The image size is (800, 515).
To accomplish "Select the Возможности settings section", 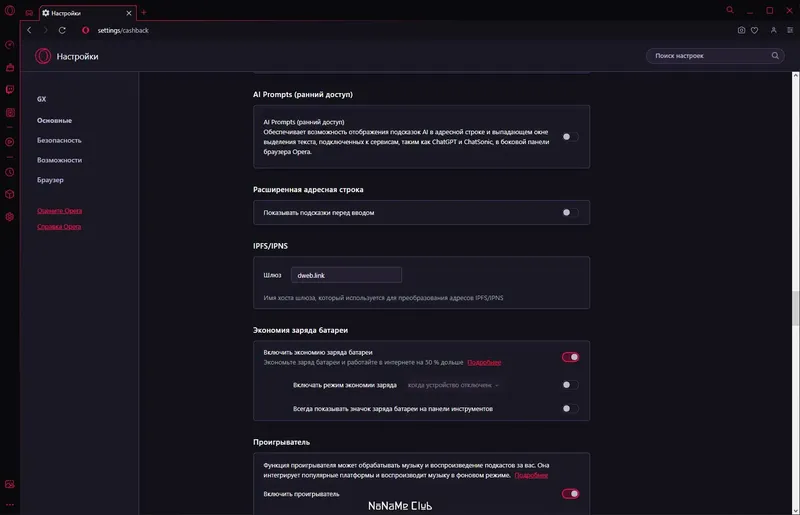I will 59,160.
